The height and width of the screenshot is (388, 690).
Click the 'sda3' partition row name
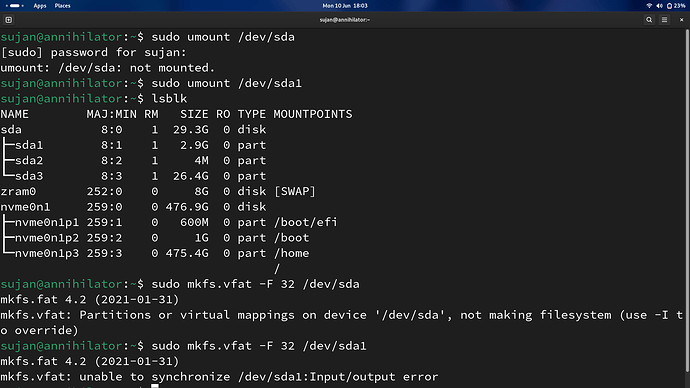[29, 176]
